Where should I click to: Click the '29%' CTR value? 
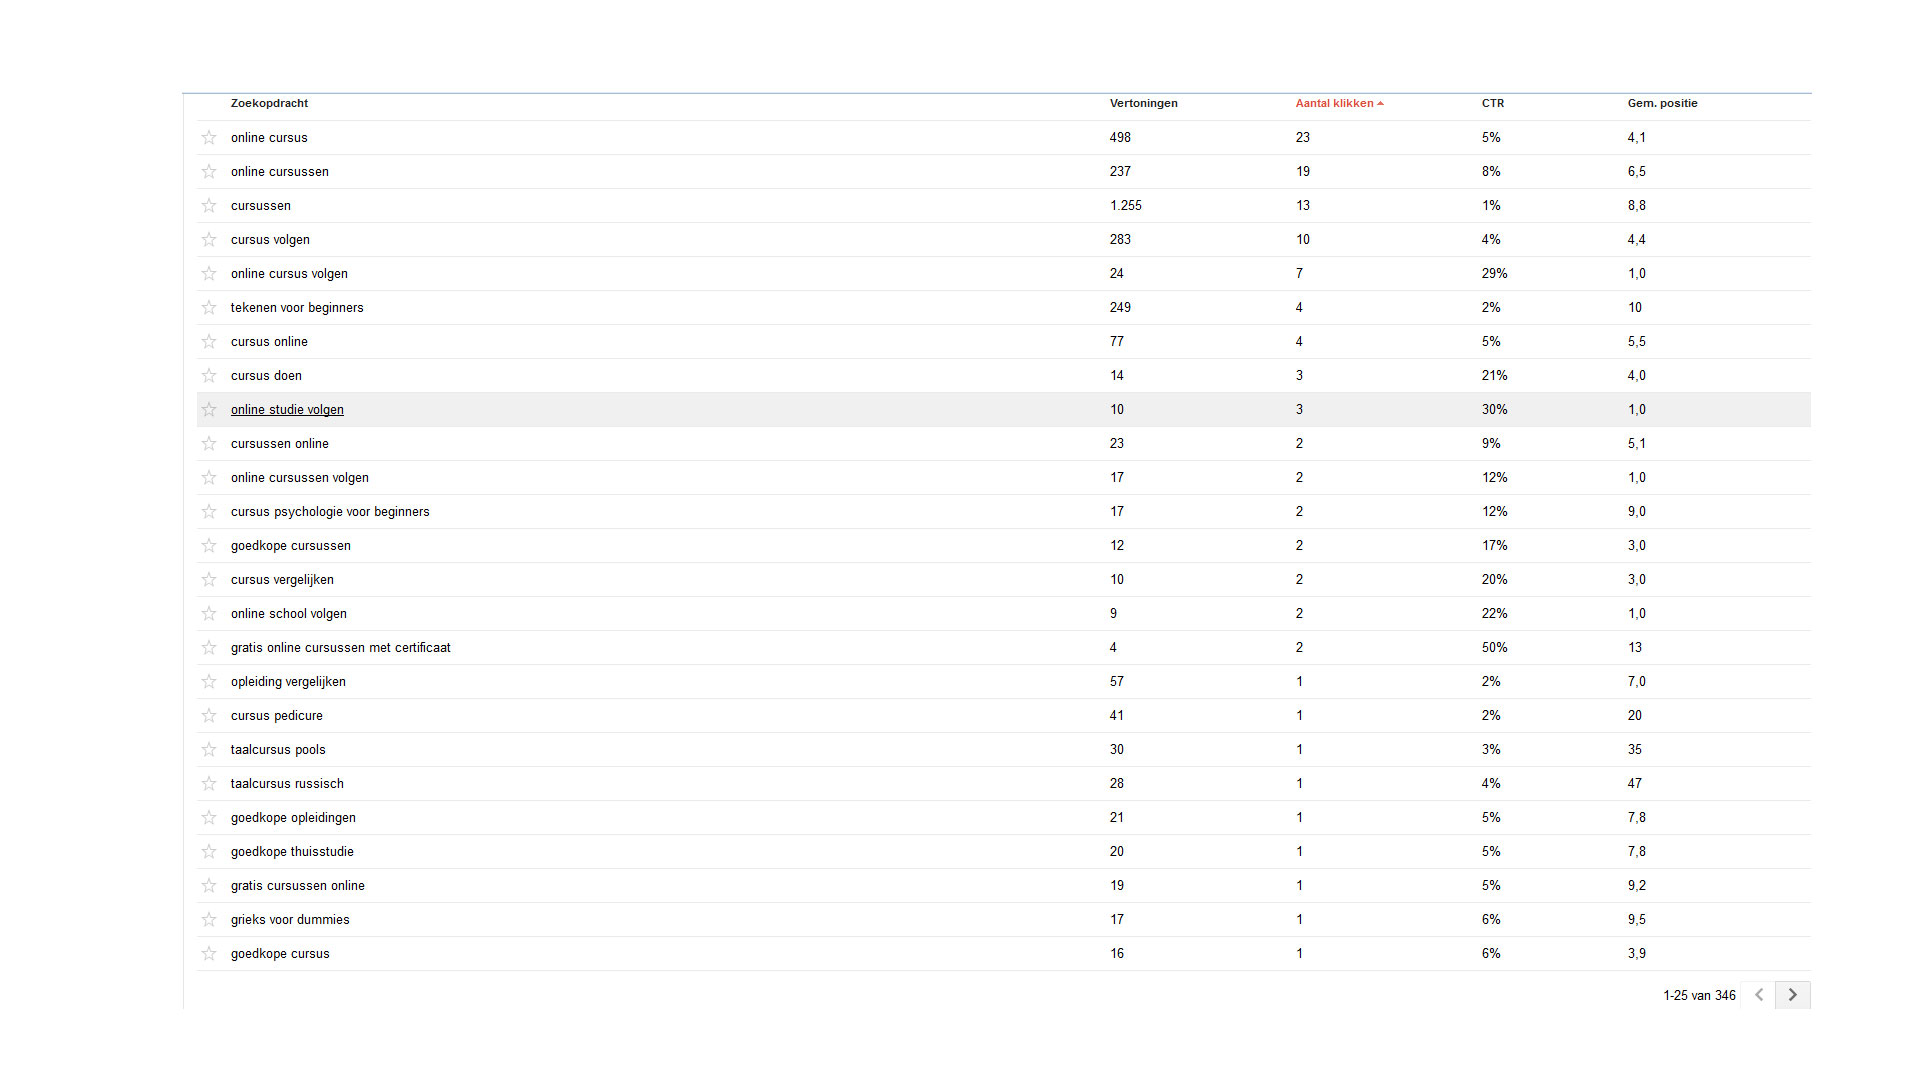coord(1494,274)
